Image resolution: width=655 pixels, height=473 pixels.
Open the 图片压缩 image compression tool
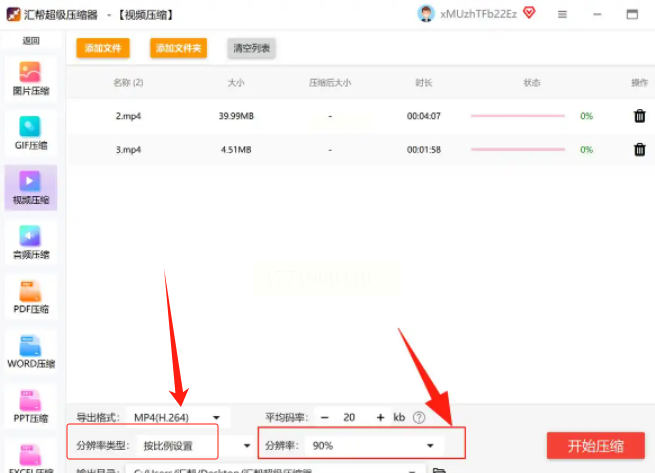pyautogui.click(x=30, y=79)
